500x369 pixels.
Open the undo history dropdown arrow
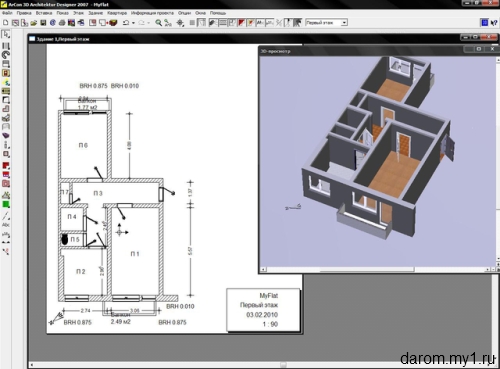(x=133, y=23)
